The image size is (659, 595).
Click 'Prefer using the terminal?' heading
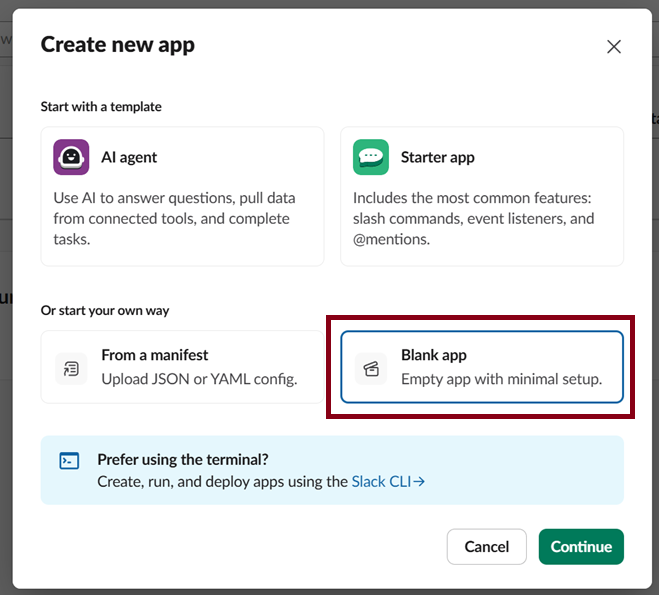pyautogui.click(x=183, y=460)
